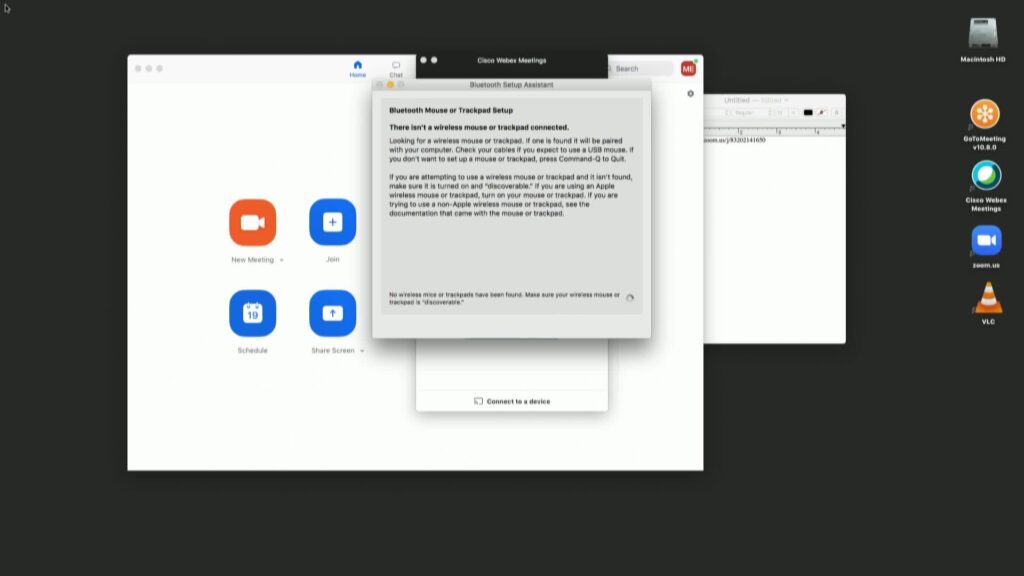Image resolution: width=1024 pixels, height=576 pixels.
Task: Click the Bluetooth Mouse or Trackpad Setup heading
Action: [451, 110]
